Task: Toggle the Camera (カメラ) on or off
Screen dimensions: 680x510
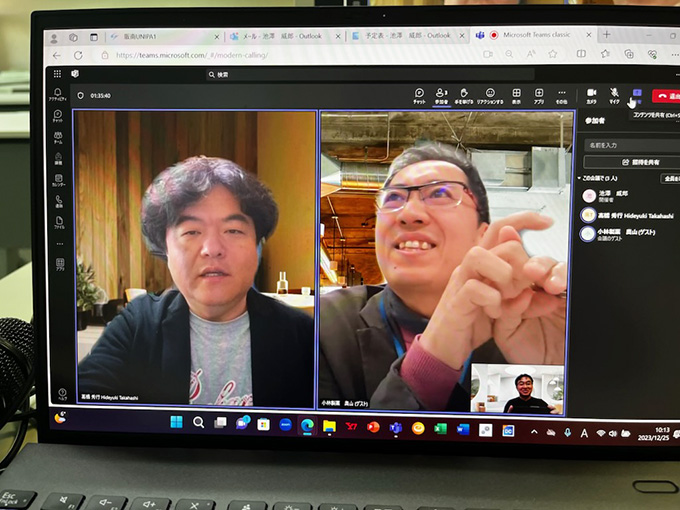Action: [x=591, y=96]
